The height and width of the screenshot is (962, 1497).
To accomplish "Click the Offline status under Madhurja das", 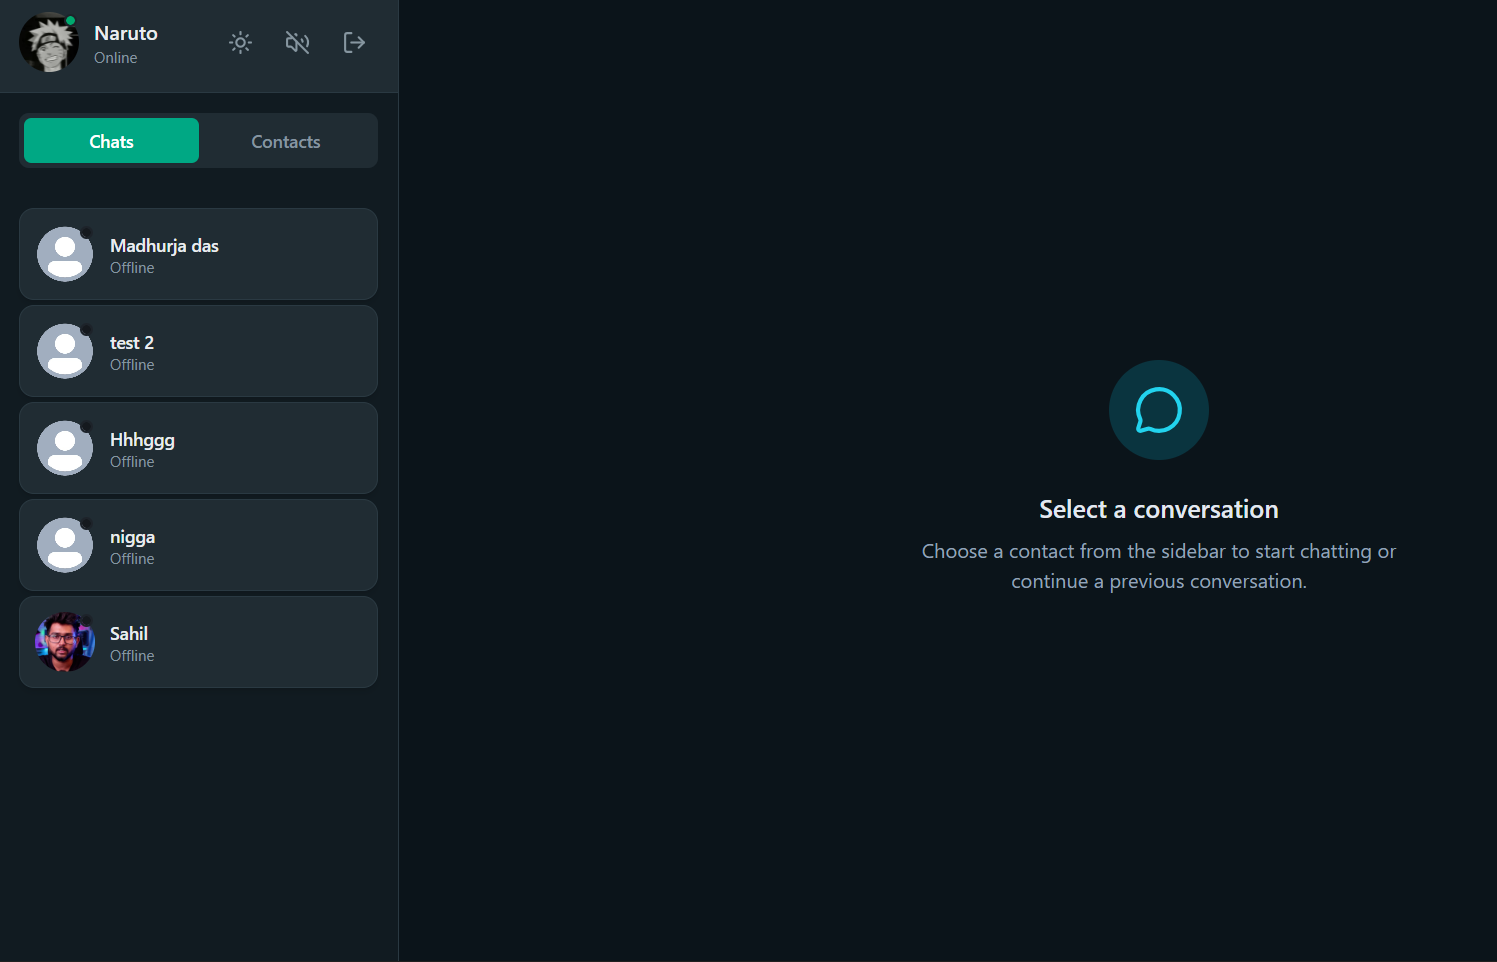I will point(132,268).
